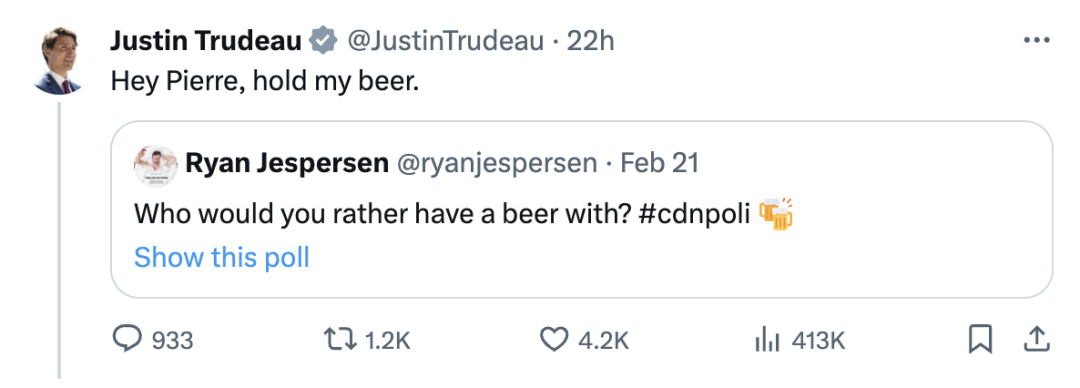Click the #cdnpoli hashtag text
Image resolution: width=1080 pixels, height=388 pixels.
tap(694, 213)
